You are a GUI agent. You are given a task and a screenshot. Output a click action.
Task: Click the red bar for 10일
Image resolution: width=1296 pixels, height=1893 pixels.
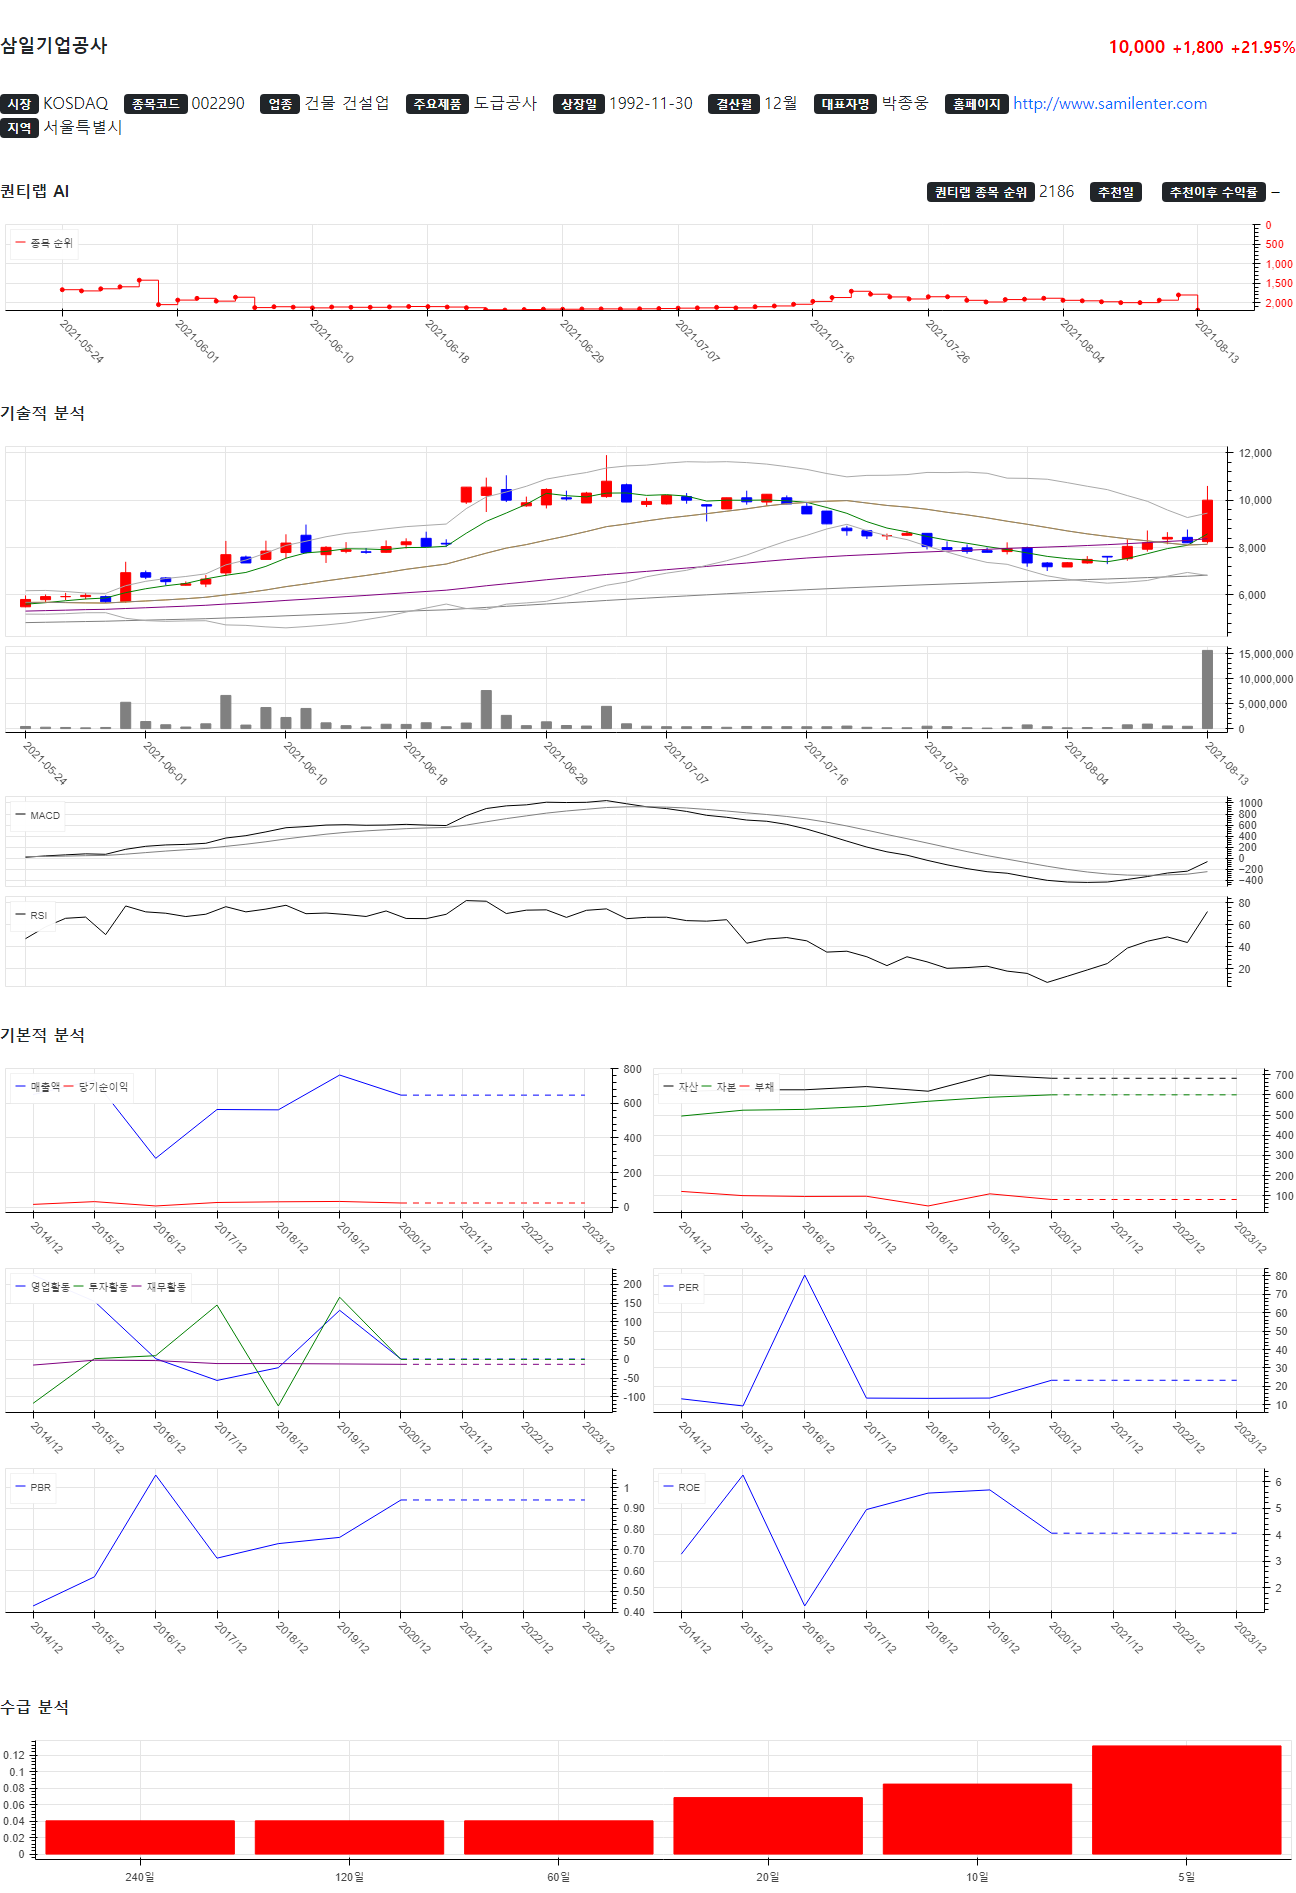977,1819
